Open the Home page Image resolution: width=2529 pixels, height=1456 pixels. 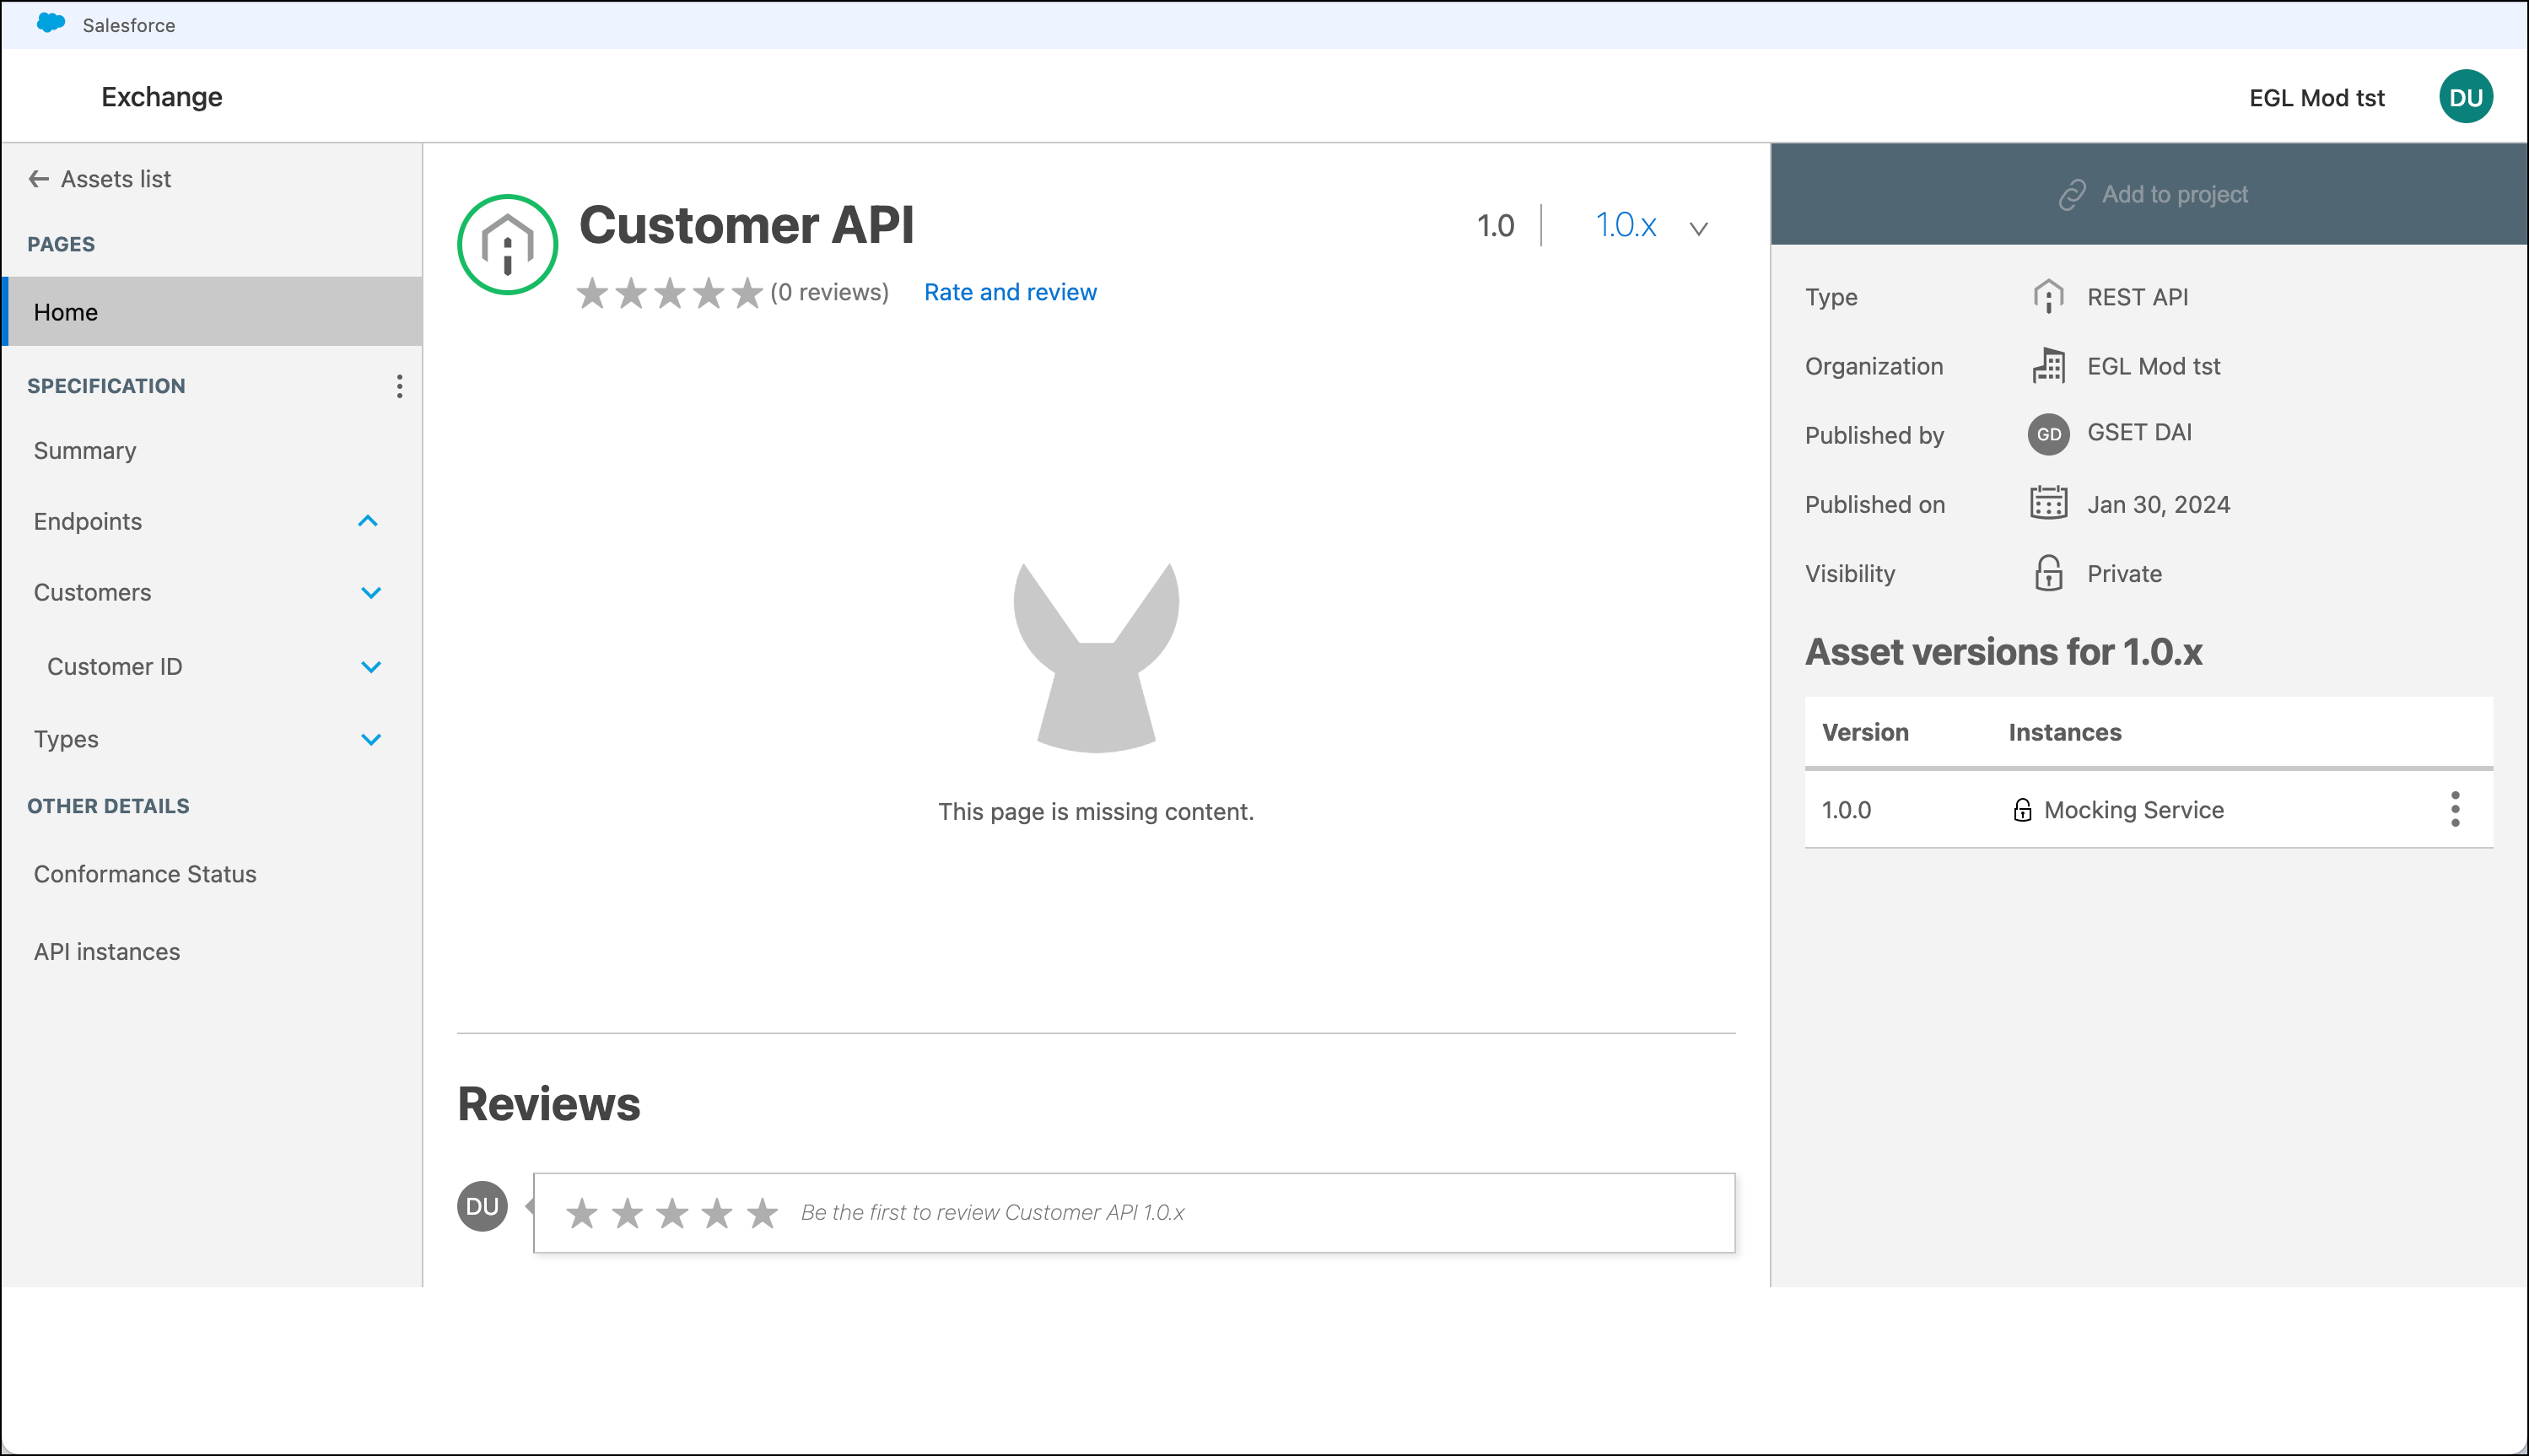(x=212, y=312)
